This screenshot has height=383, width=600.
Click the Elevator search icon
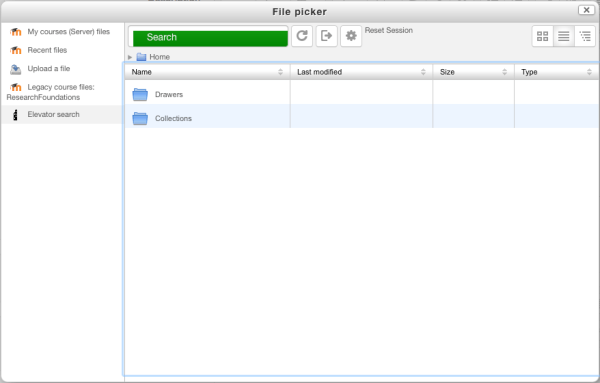(x=15, y=115)
